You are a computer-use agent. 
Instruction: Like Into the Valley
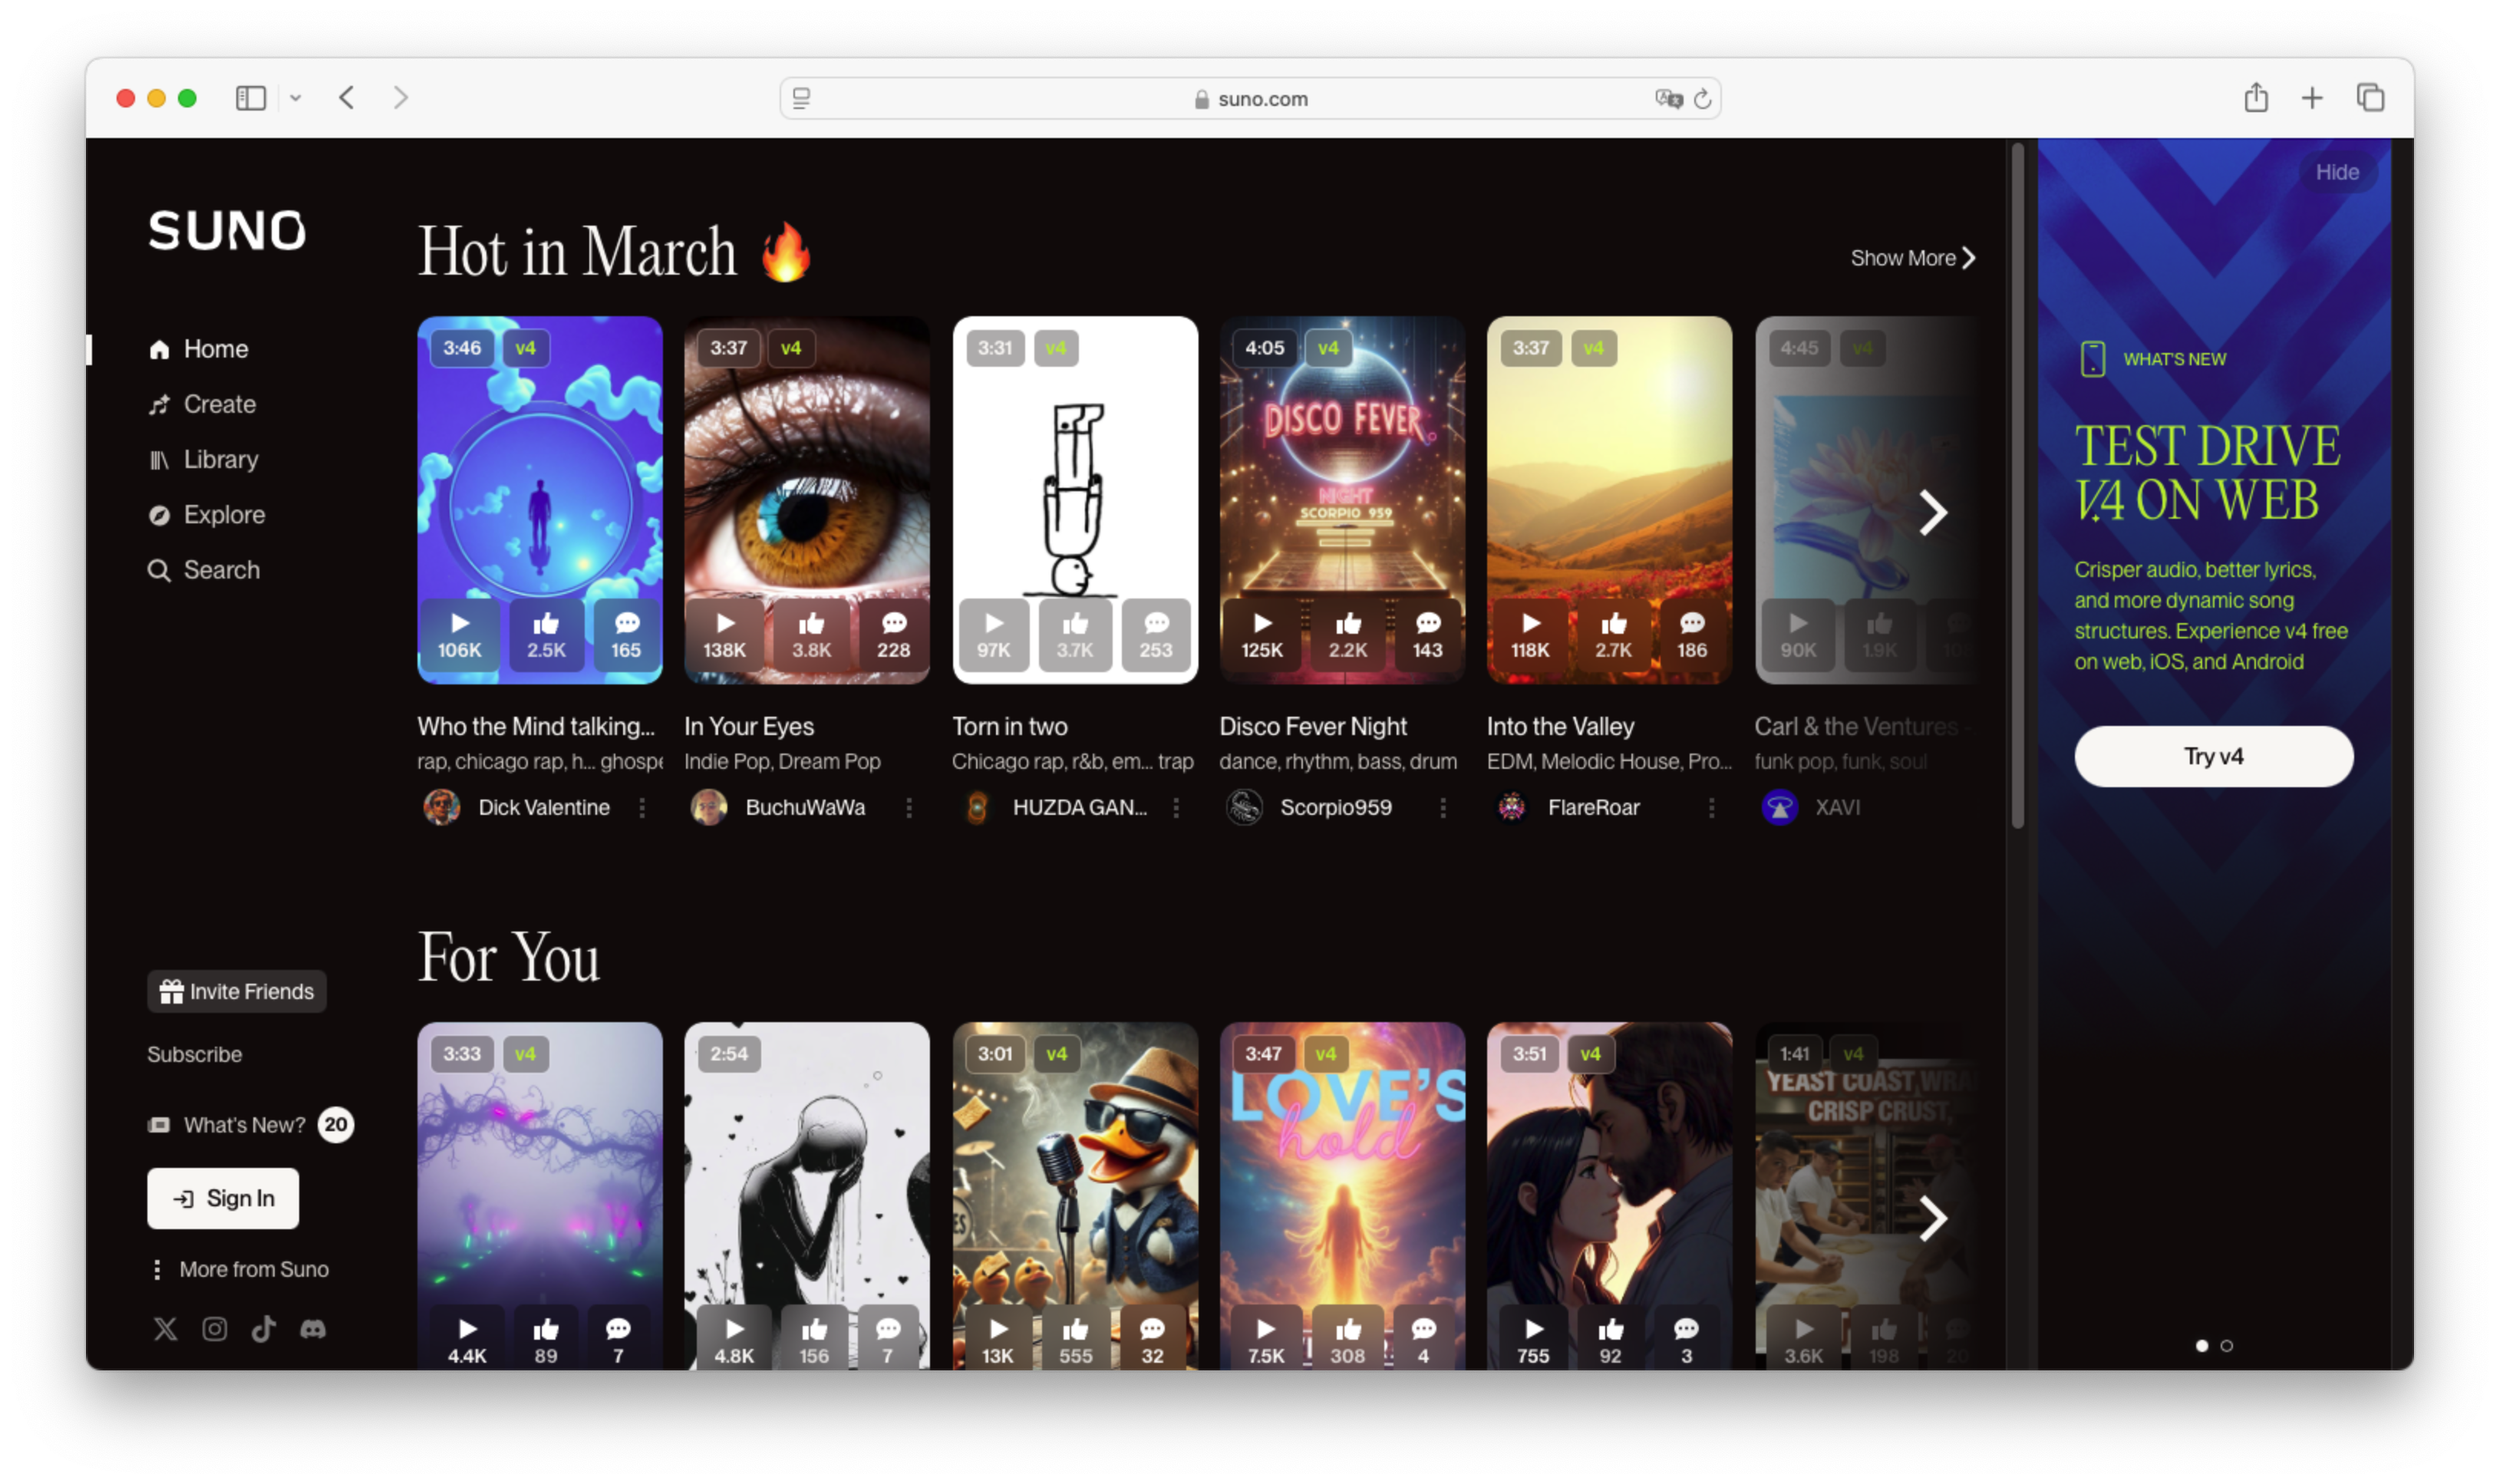[1613, 636]
